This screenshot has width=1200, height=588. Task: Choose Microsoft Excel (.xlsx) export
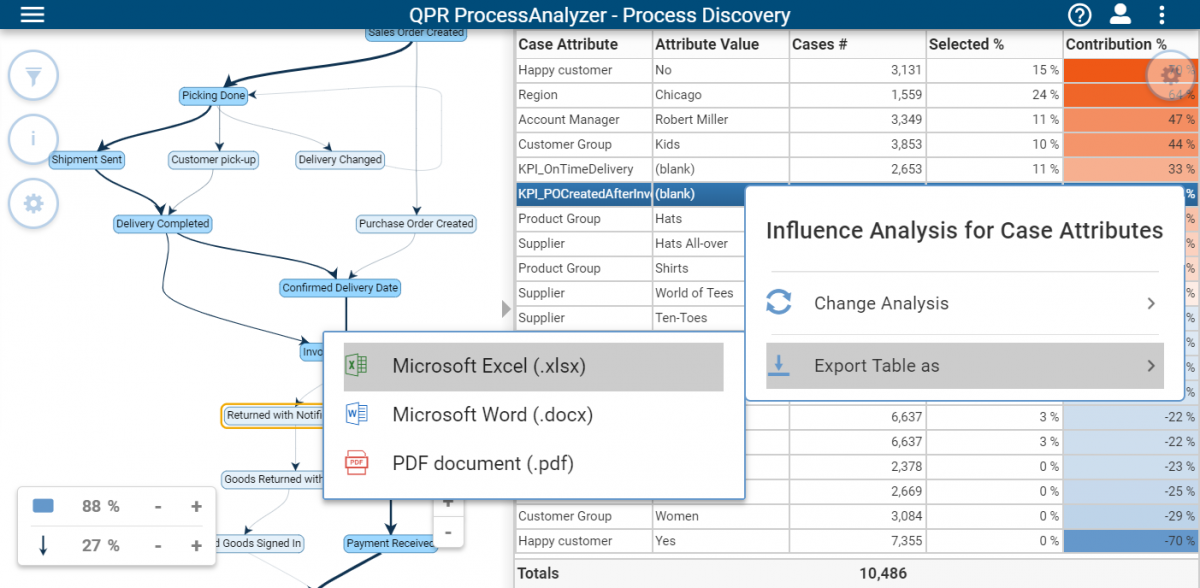click(533, 366)
